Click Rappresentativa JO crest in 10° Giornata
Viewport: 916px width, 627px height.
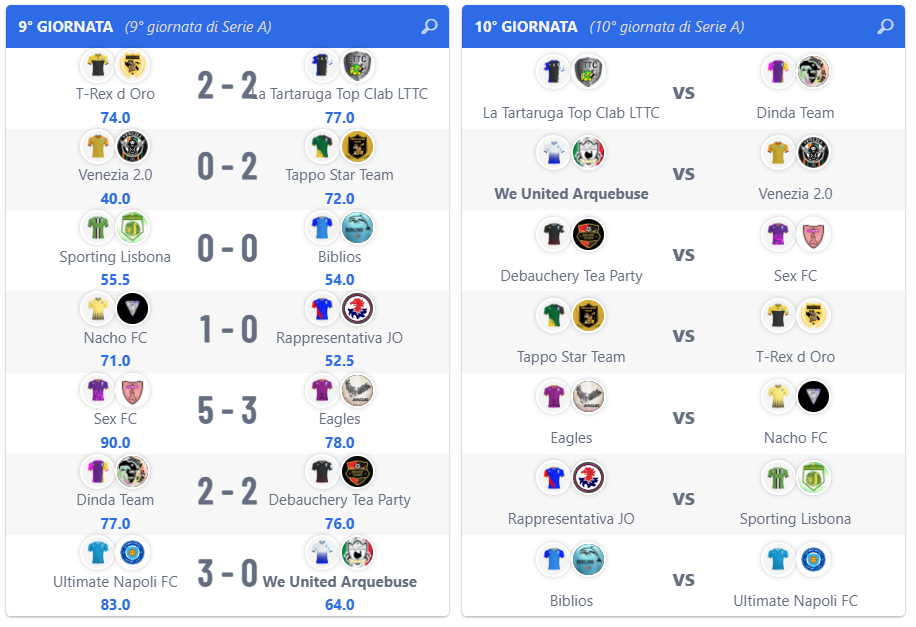pos(588,477)
